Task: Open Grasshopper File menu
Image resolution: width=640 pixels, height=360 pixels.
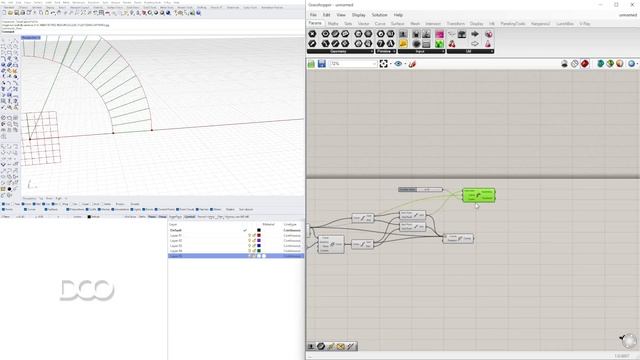Action: click(x=313, y=15)
